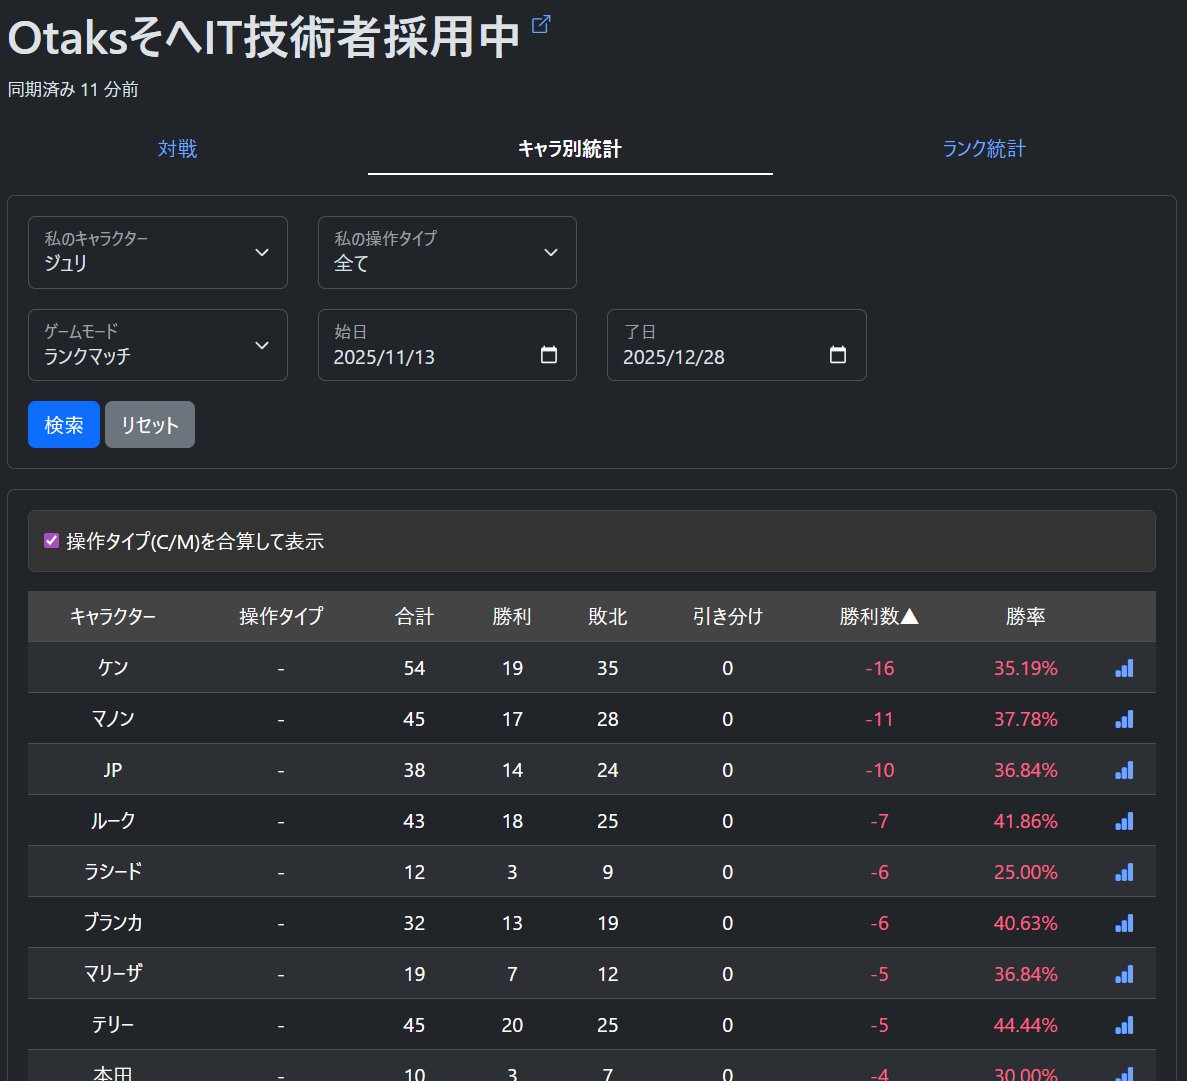Screen dimensions: 1187x1081
Task: Sort by キャラクター column header
Action: click(x=113, y=616)
